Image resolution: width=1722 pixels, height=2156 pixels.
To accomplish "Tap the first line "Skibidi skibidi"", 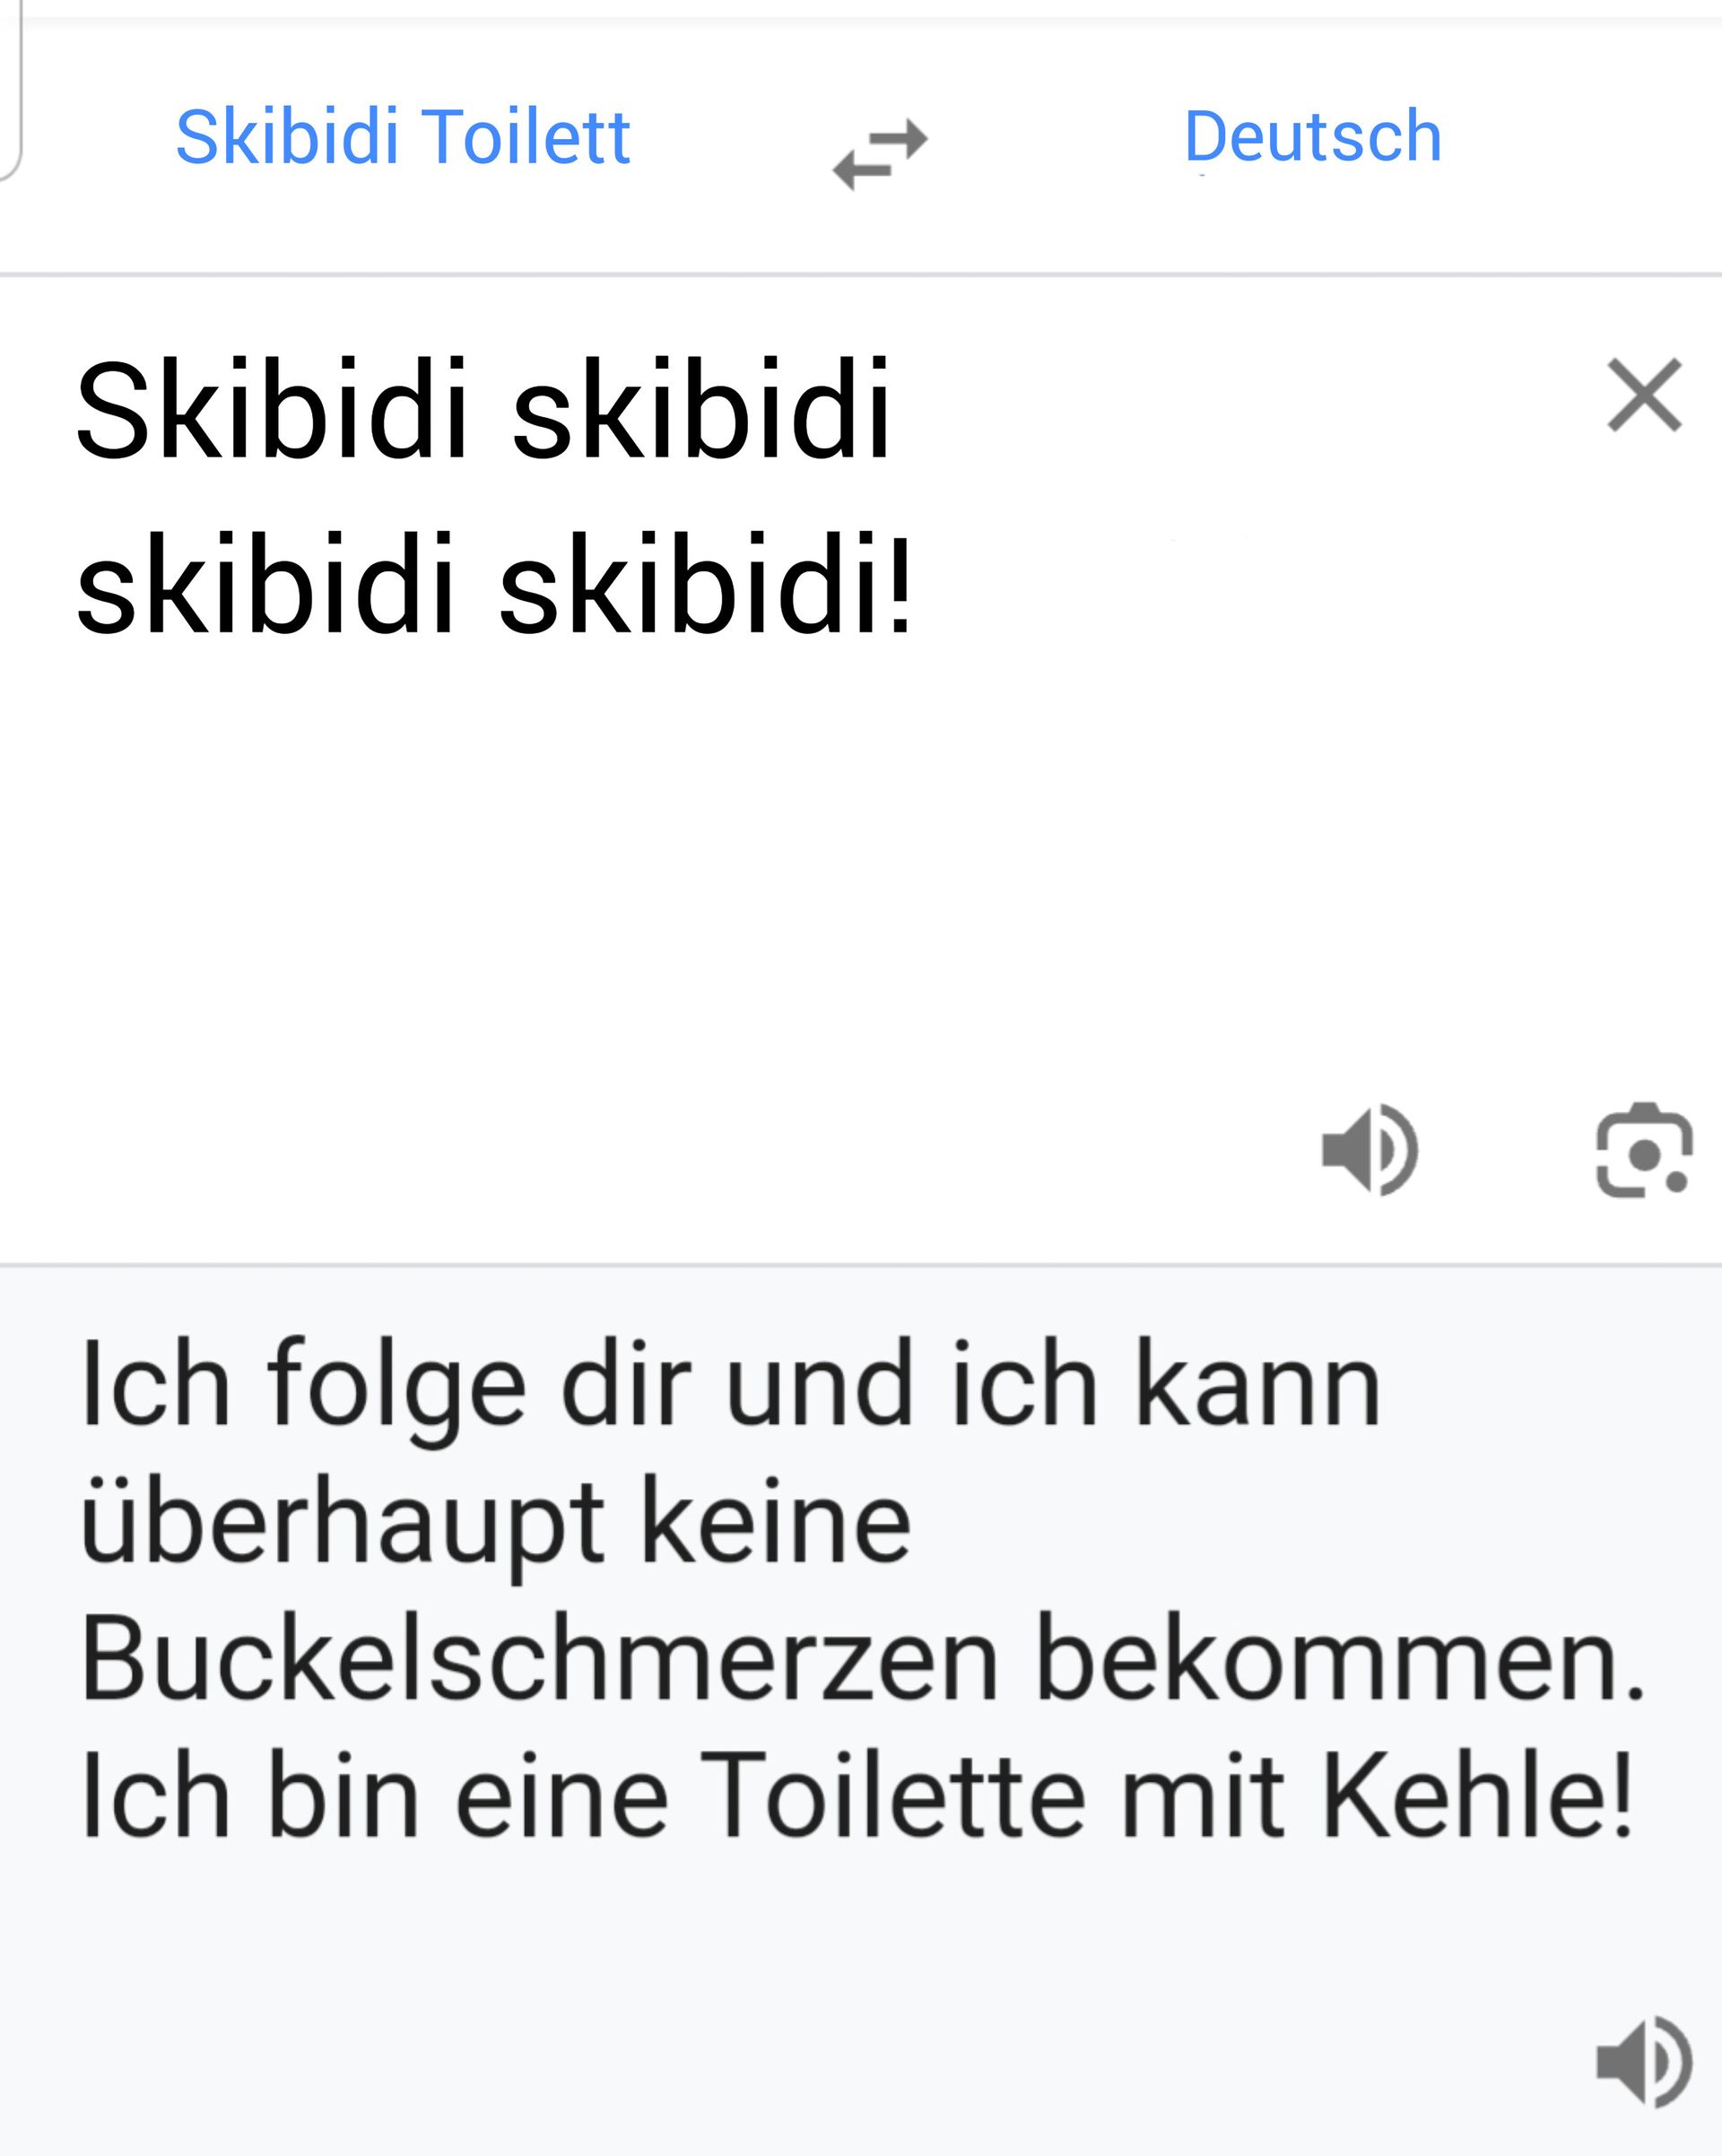I will (483, 410).
